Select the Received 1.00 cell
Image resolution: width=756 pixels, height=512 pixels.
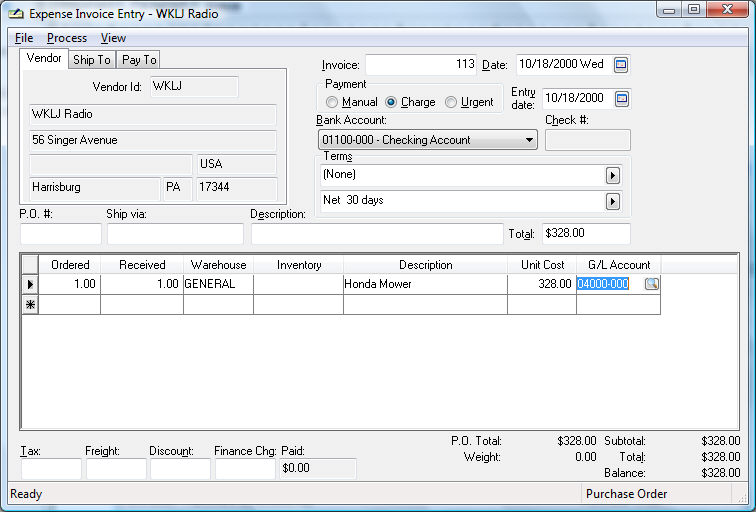pyautogui.click(x=142, y=284)
